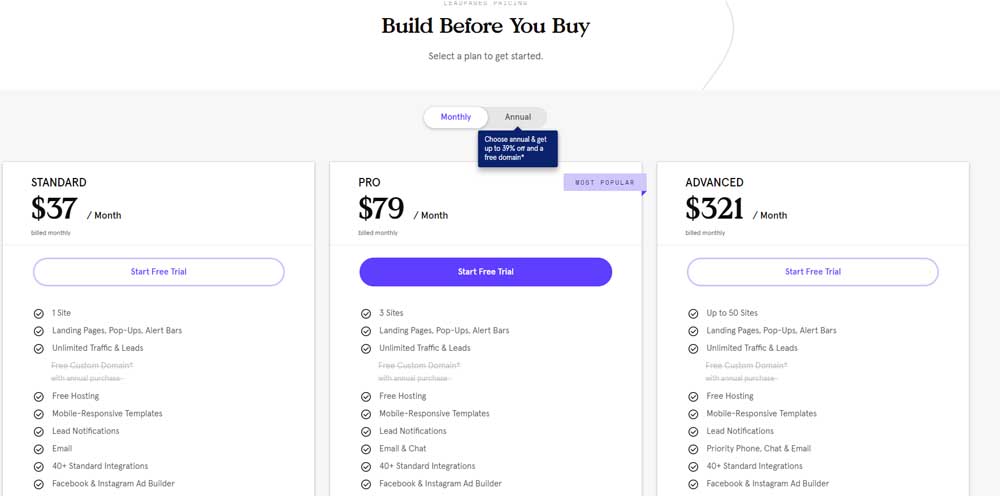Viewport: 1000px width, 496px height.
Task: Click Standard's strikethrough Free Custom Domain text
Action: pyautogui.click(x=92, y=366)
